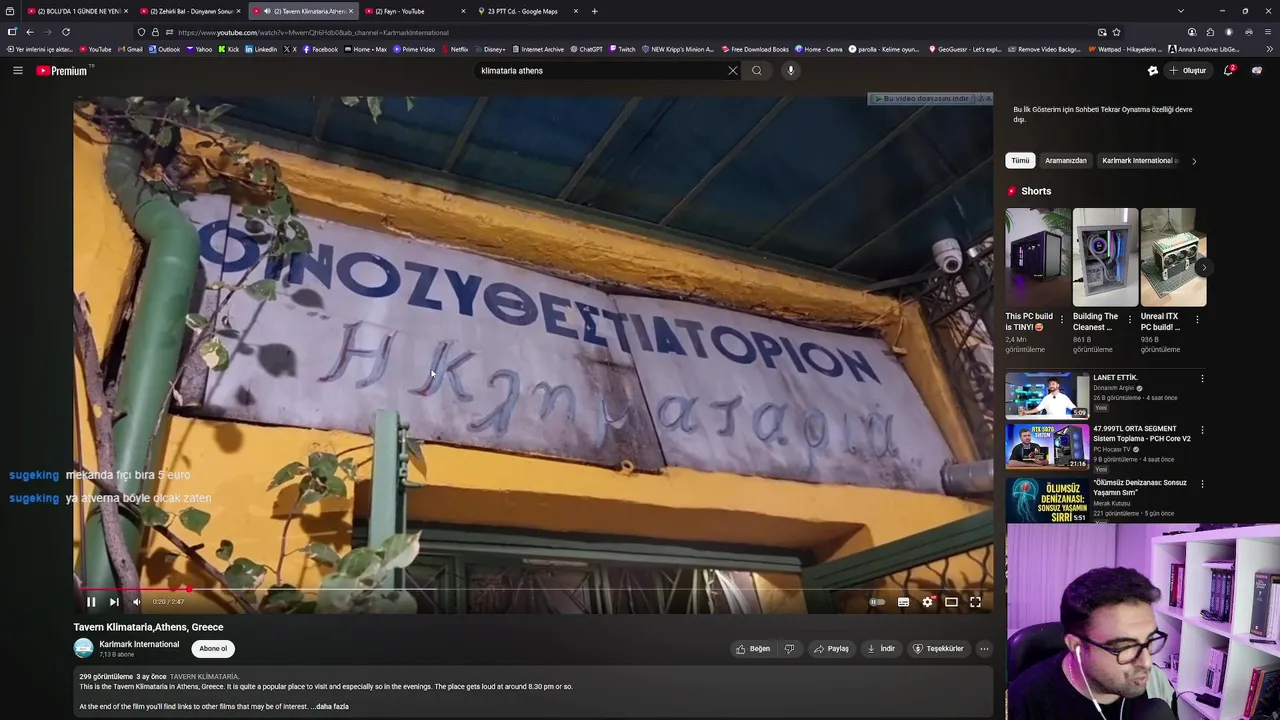This screenshot has width=1280, height=720.
Task: Open options for 'Ölümsüz Denizanası' video
Action: tap(1202, 484)
